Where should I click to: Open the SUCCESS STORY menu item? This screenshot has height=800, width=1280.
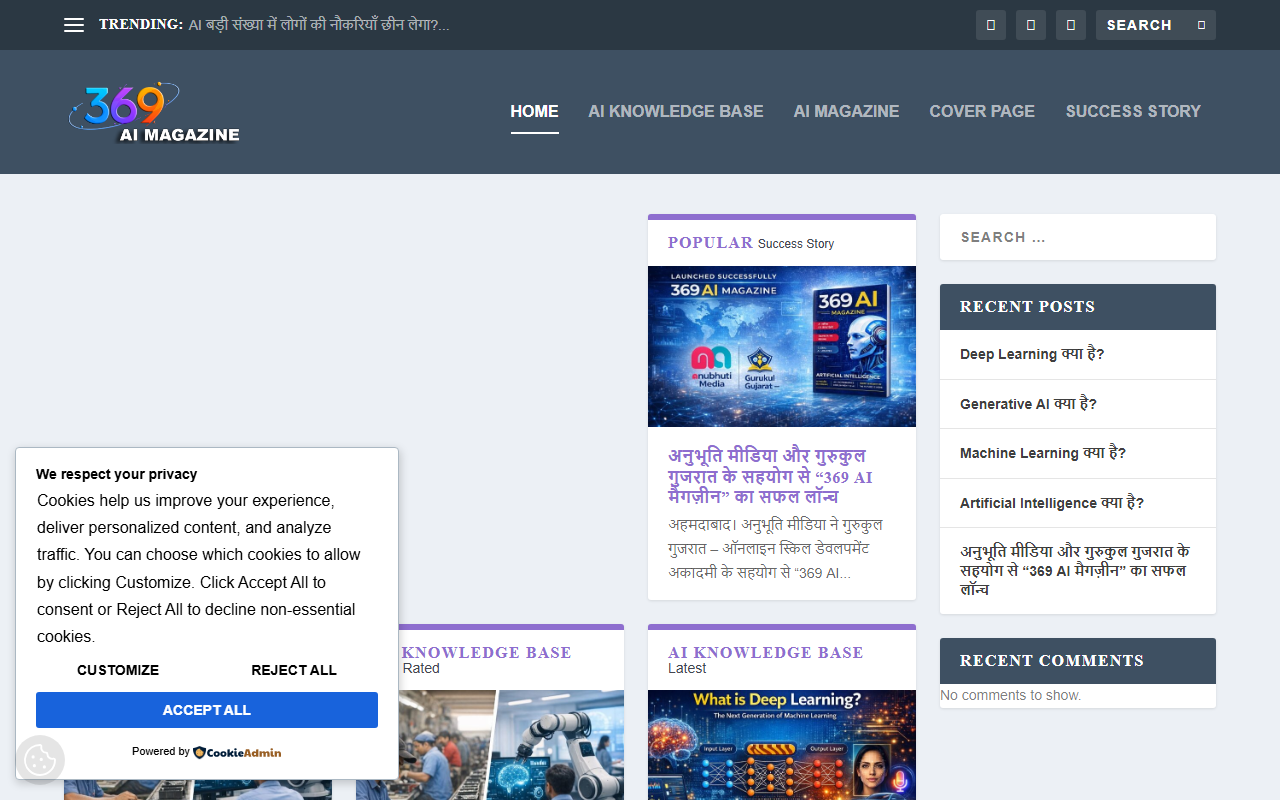(x=1133, y=112)
